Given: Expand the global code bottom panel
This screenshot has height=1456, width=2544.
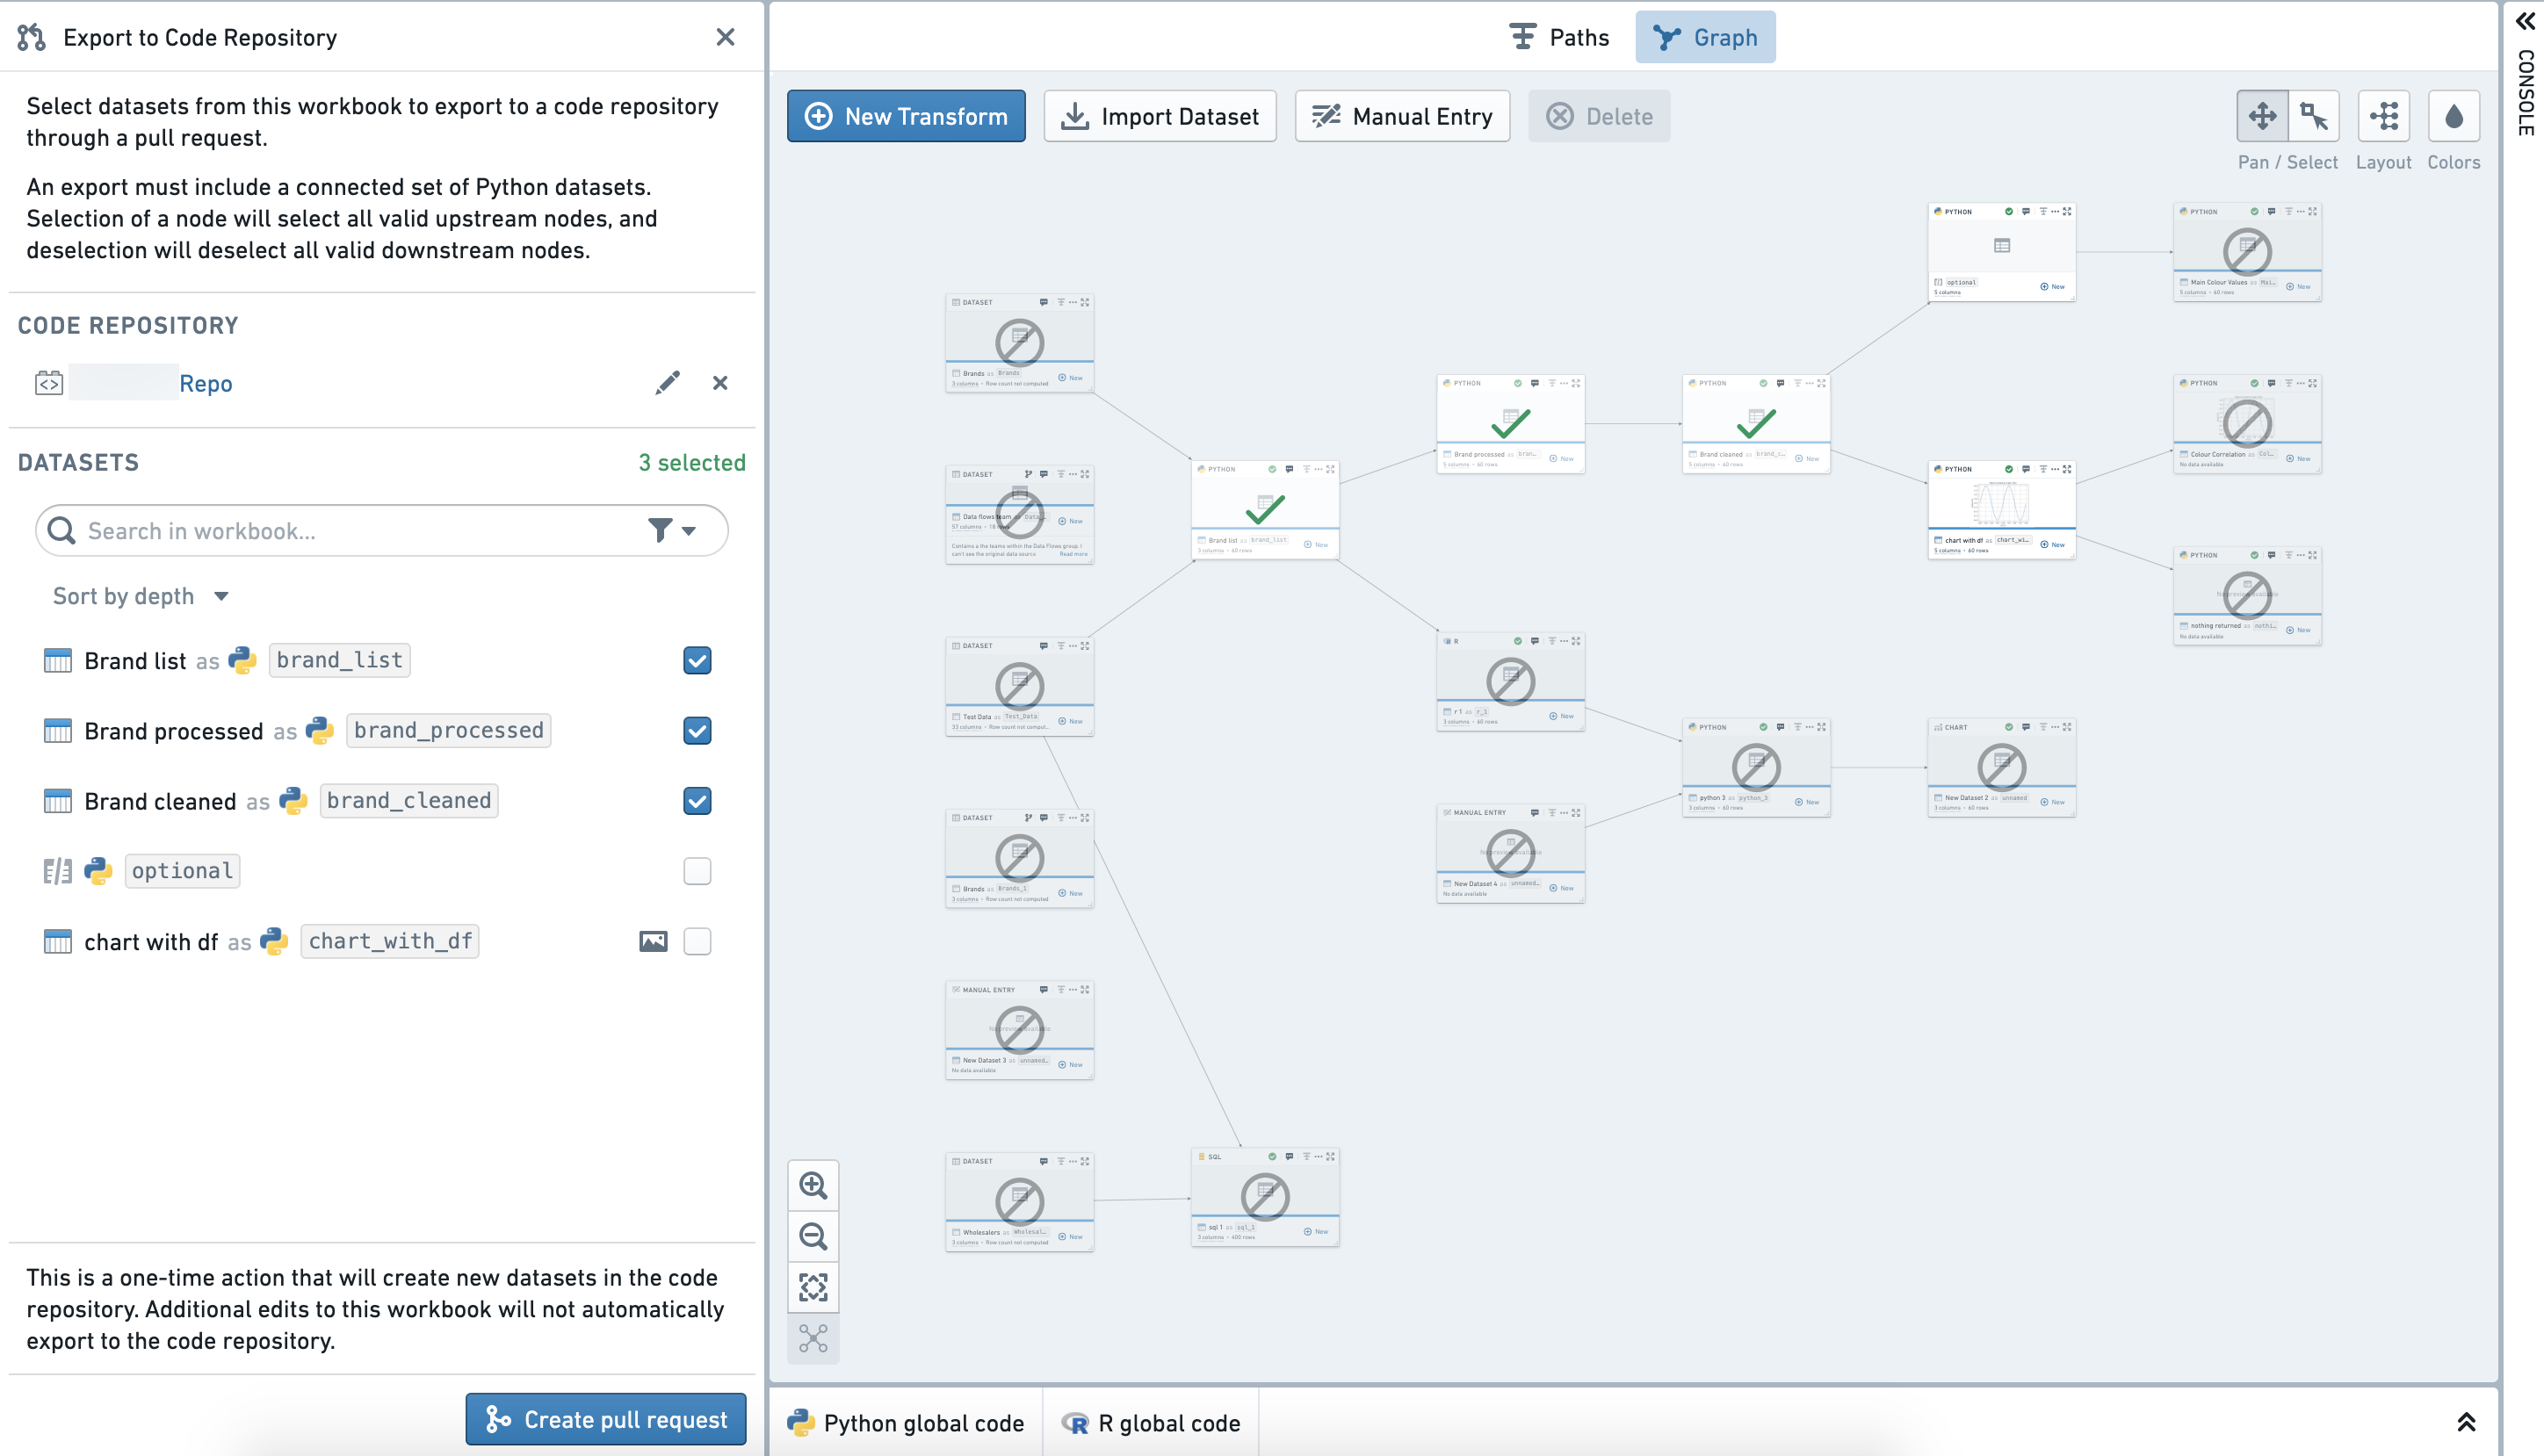Looking at the screenshot, I should pos(2466,1422).
